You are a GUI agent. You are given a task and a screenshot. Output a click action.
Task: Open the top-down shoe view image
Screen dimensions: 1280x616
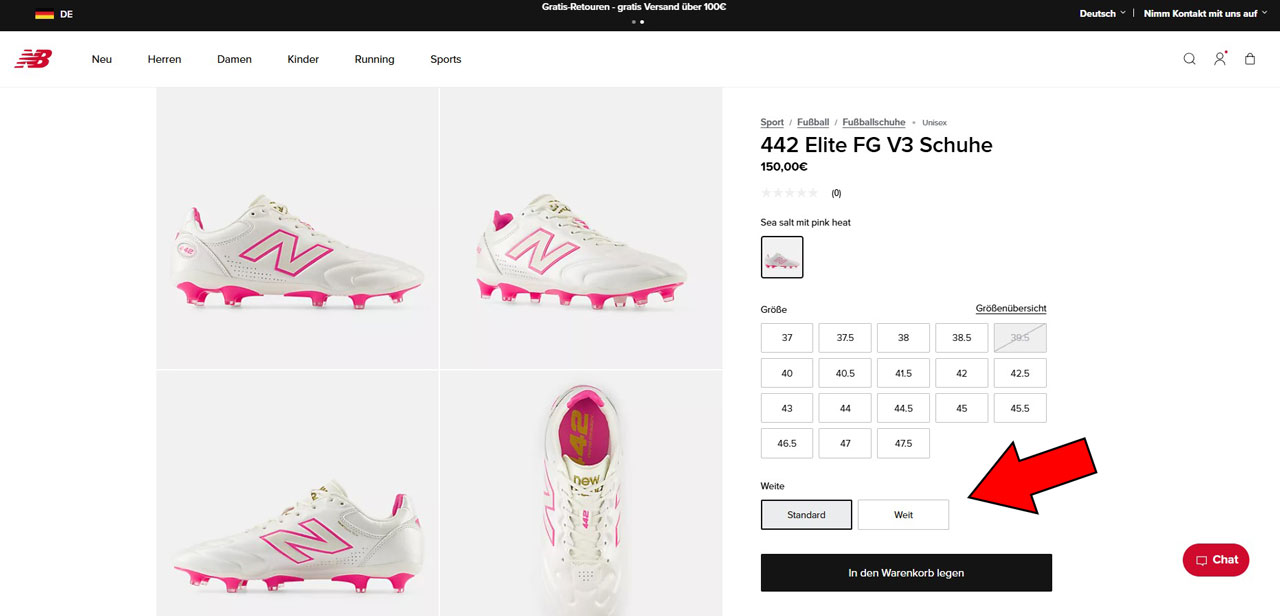coord(581,493)
